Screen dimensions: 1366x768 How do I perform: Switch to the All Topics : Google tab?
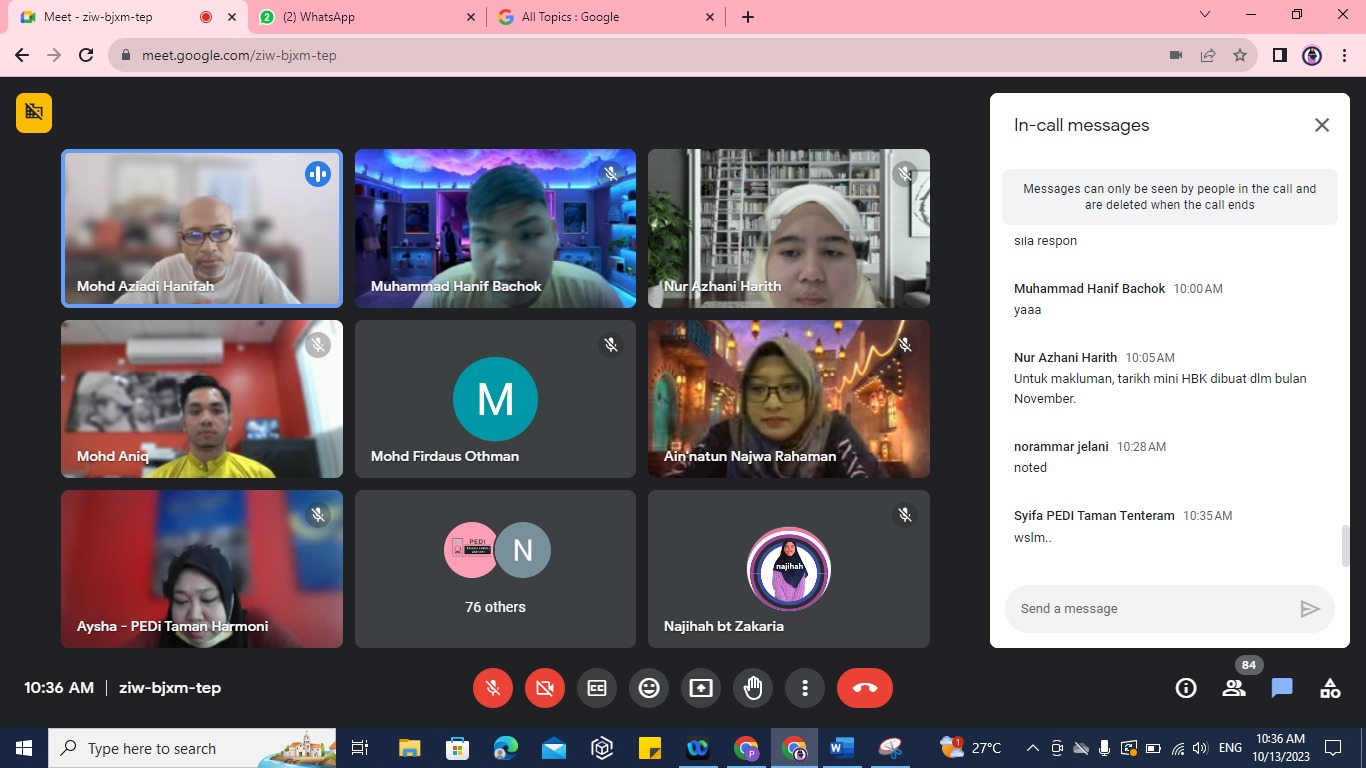pyautogui.click(x=607, y=17)
